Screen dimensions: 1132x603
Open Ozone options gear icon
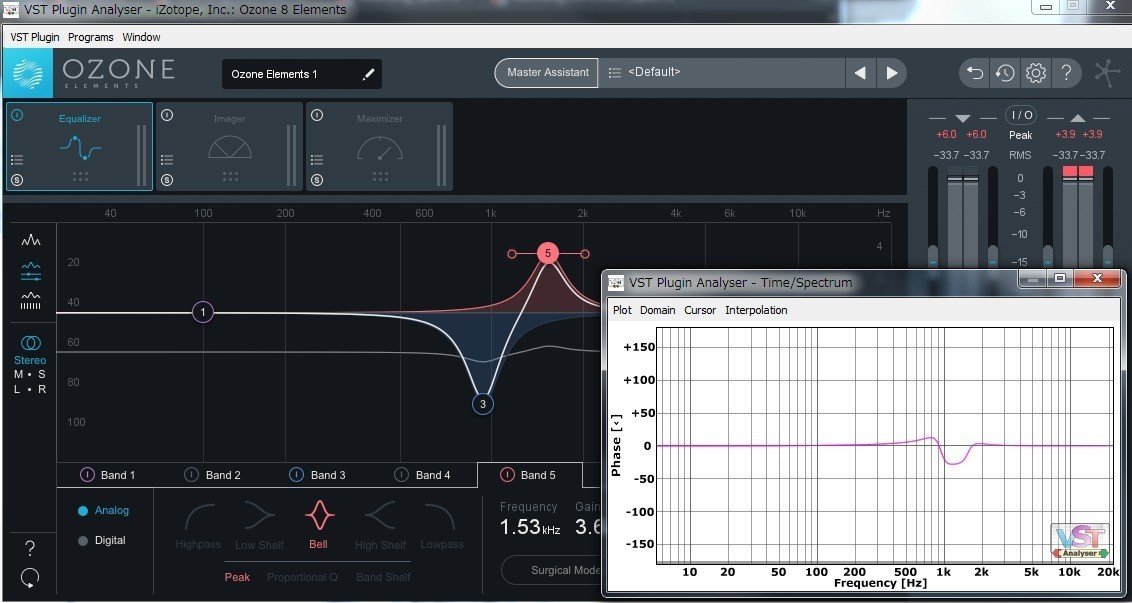(x=1036, y=73)
